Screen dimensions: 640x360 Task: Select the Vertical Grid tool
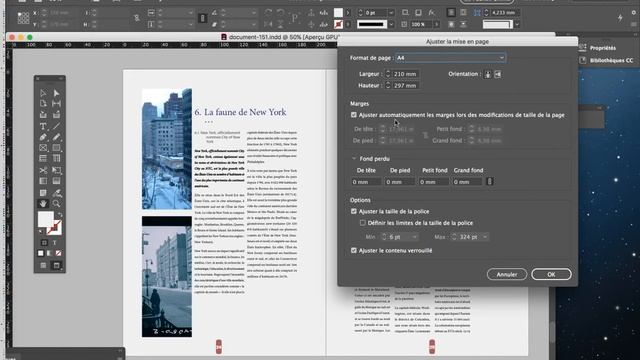pyautogui.click(x=56, y=158)
